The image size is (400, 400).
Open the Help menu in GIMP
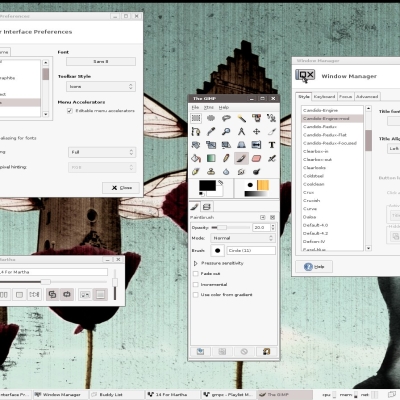point(224,107)
